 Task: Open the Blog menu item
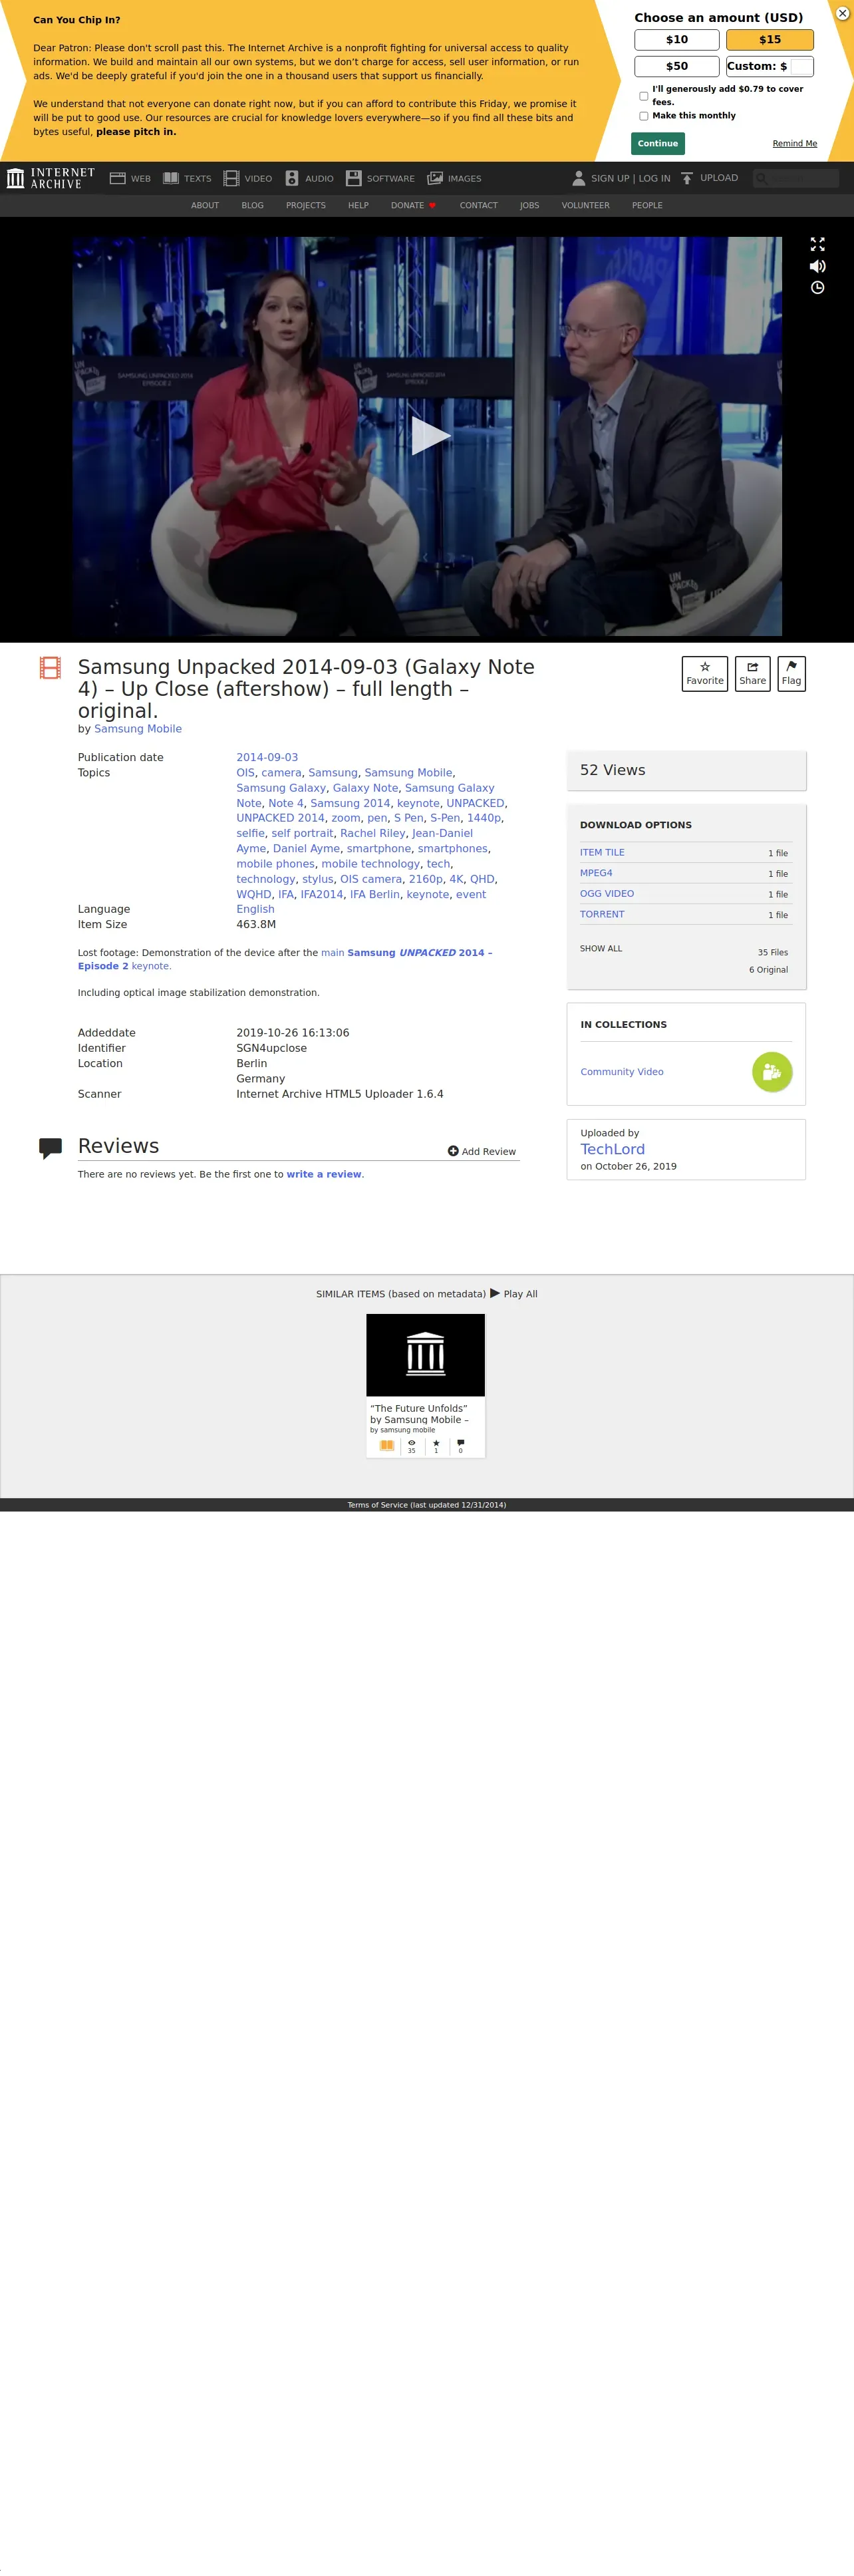(252, 206)
